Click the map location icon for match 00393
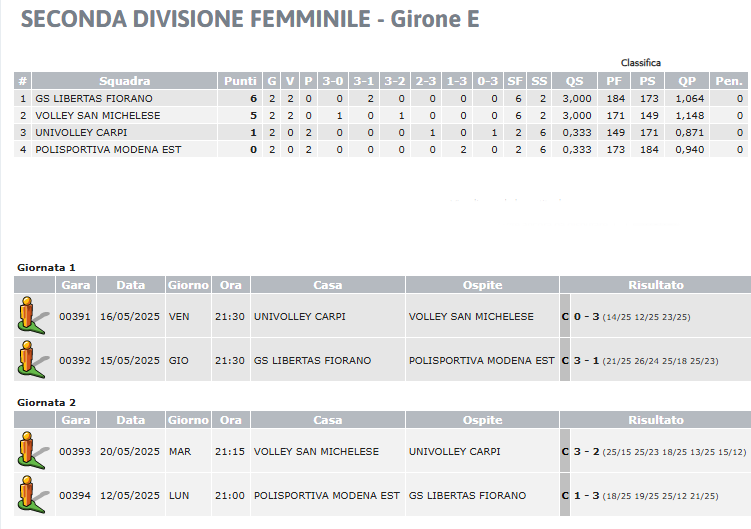 (x=33, y=450)
